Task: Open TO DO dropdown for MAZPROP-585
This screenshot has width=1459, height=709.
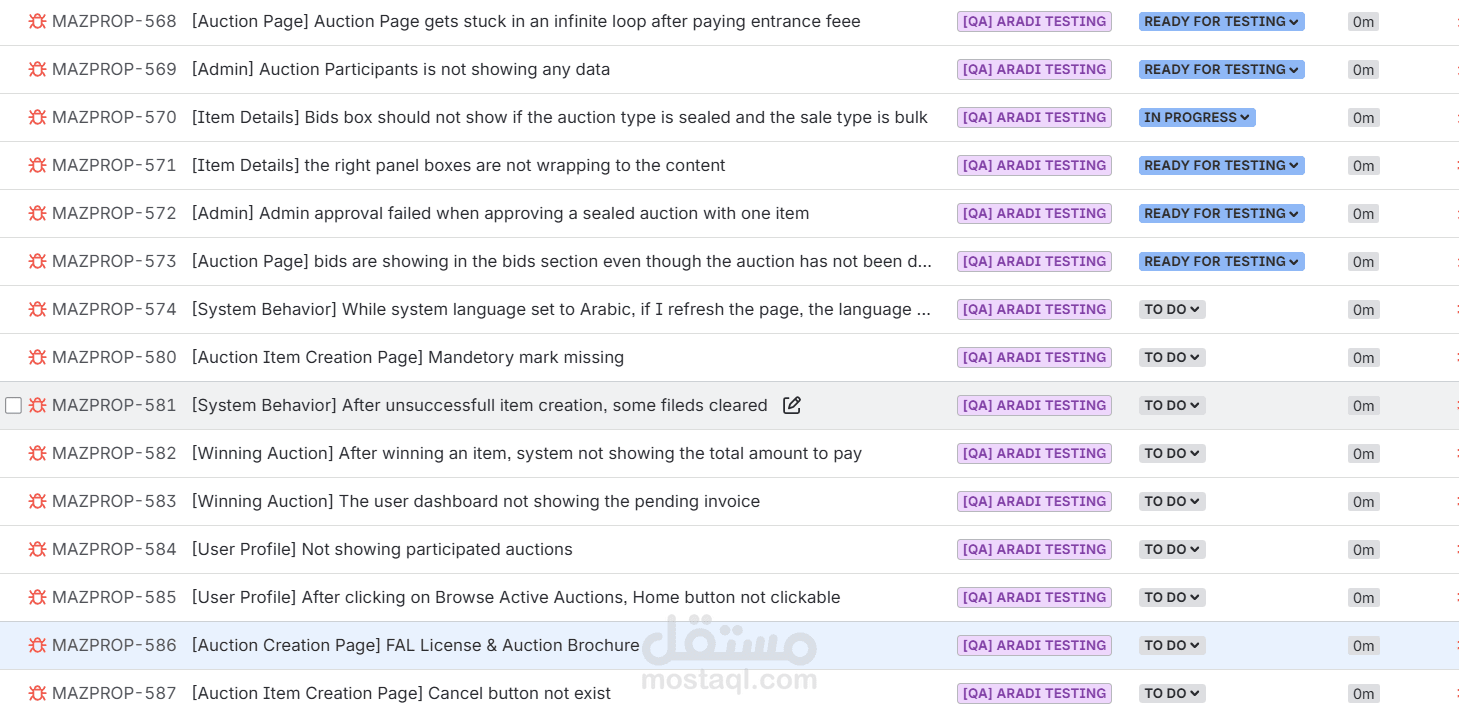Action: (1172, 597)
